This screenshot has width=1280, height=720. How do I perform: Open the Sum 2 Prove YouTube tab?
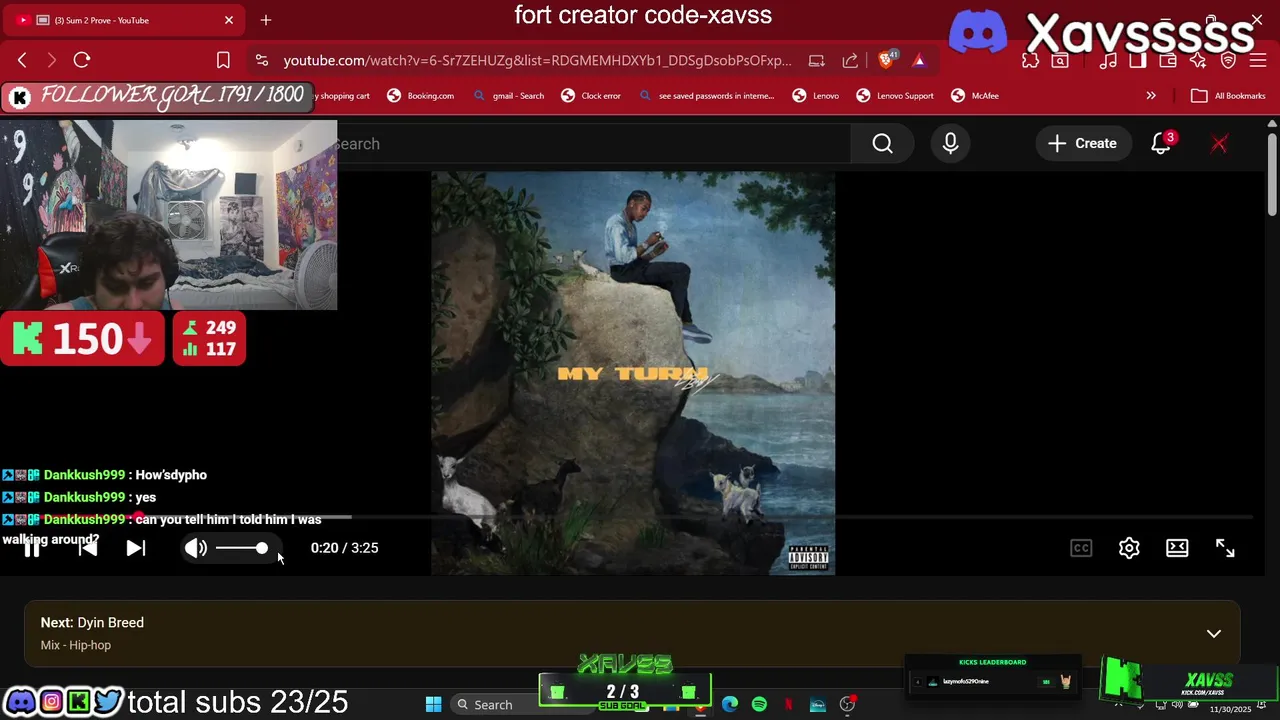pyautogui.click(x=123, y=20)
